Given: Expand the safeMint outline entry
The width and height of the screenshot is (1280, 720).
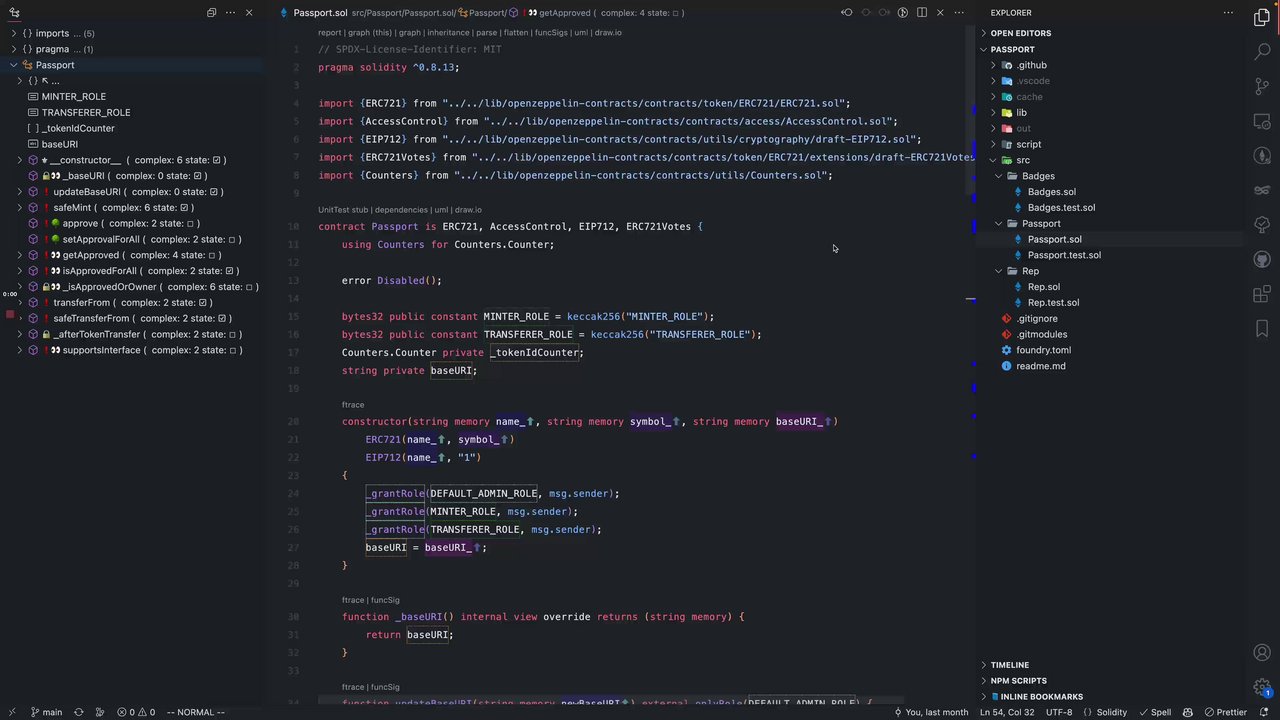Looking at the screenshot, I should click(20, 207).
